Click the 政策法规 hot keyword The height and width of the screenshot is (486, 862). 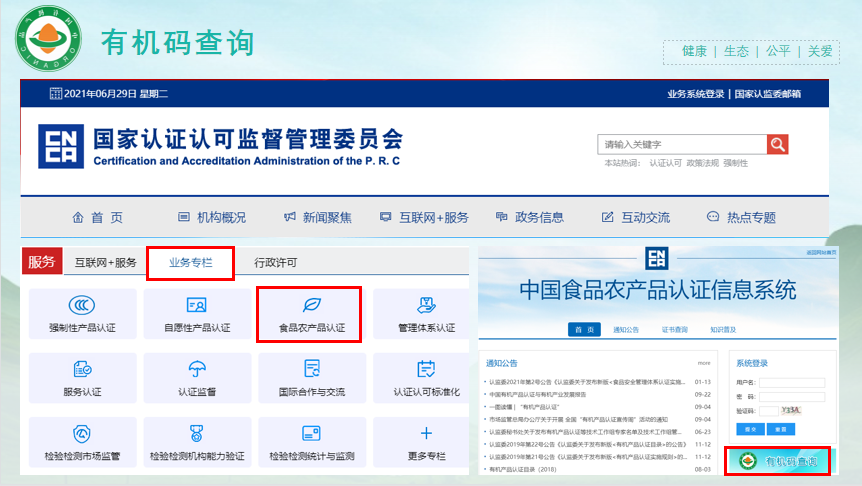703,163
